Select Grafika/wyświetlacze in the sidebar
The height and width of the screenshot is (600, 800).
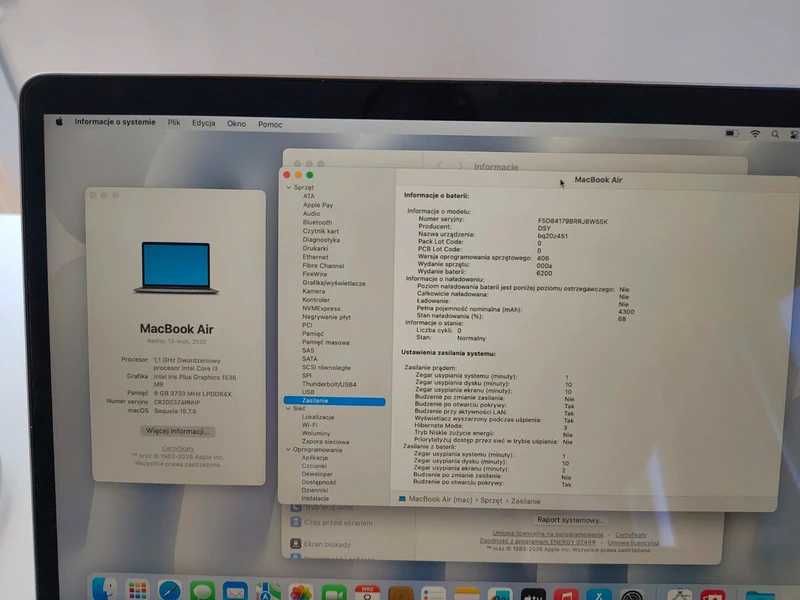(334, 283)
